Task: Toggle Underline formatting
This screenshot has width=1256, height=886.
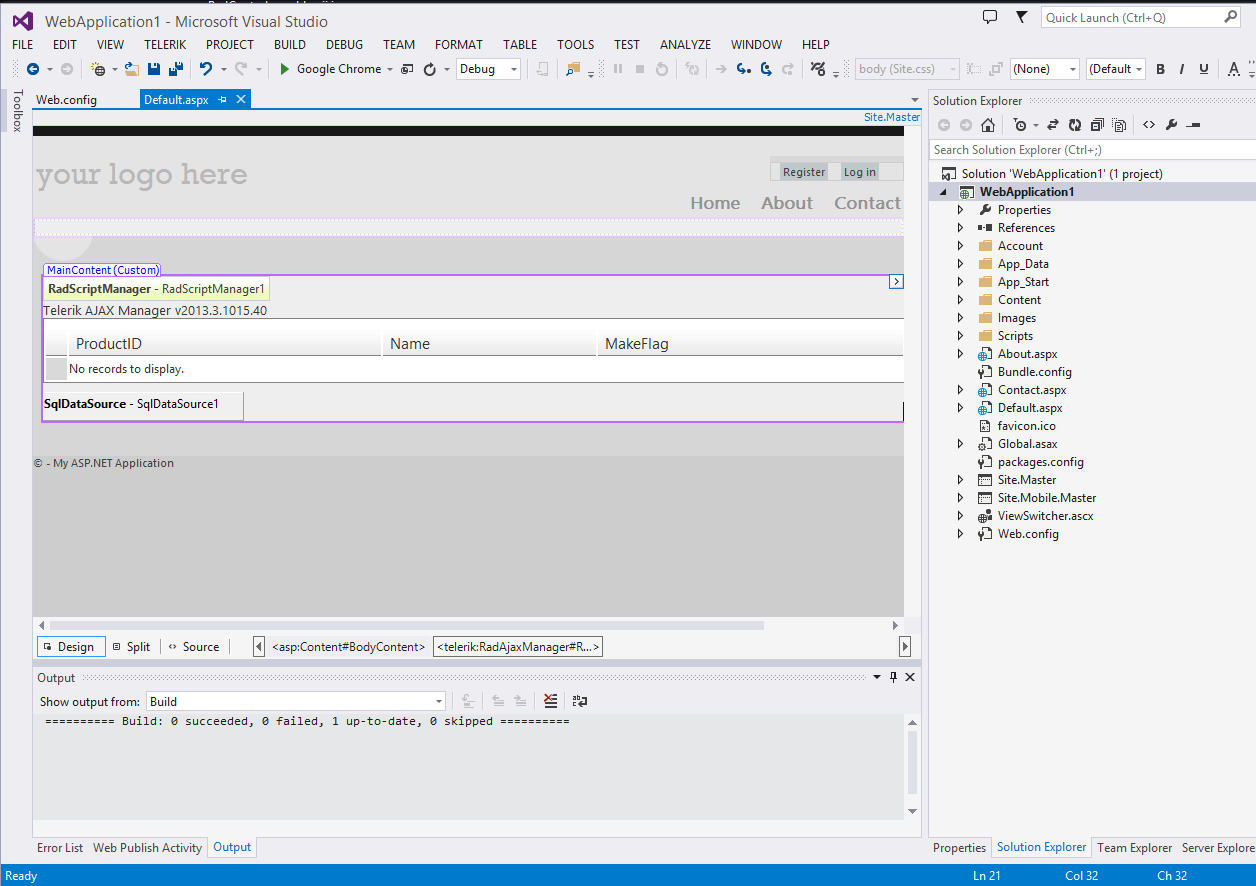Action: tap(1204, 69)
